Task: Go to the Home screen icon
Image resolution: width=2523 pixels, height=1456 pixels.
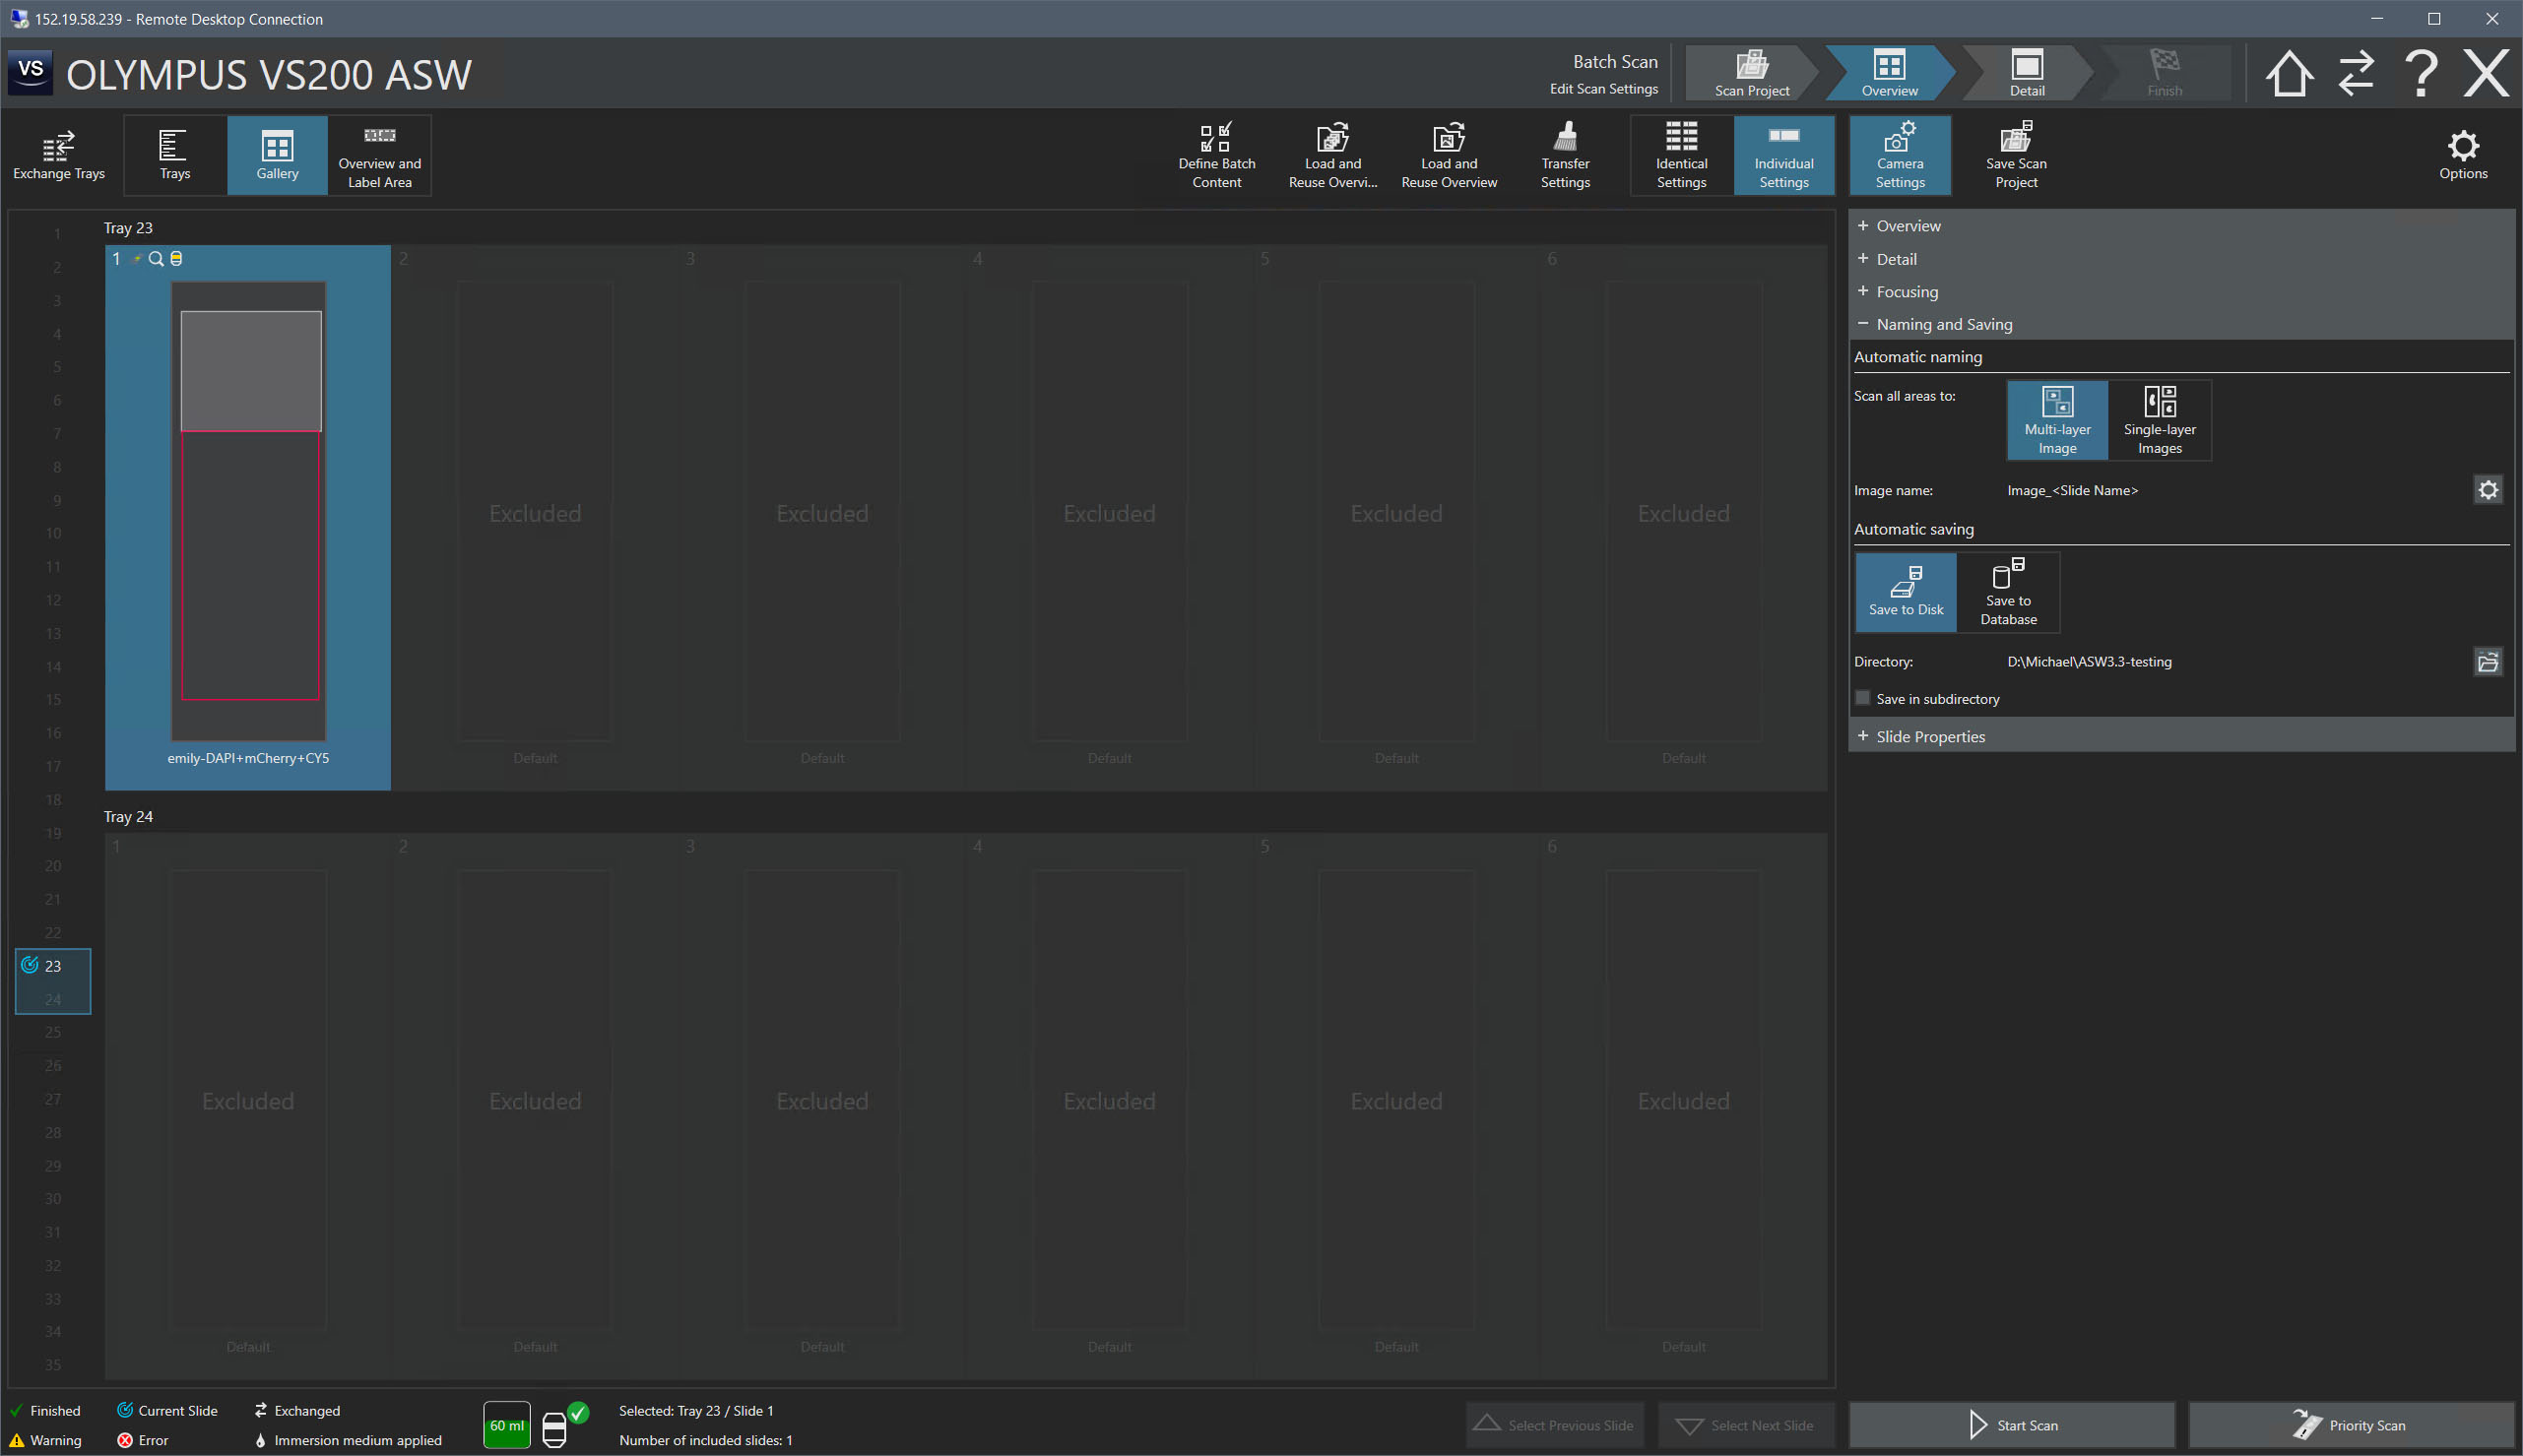Action: click(x=2288, y=73)
